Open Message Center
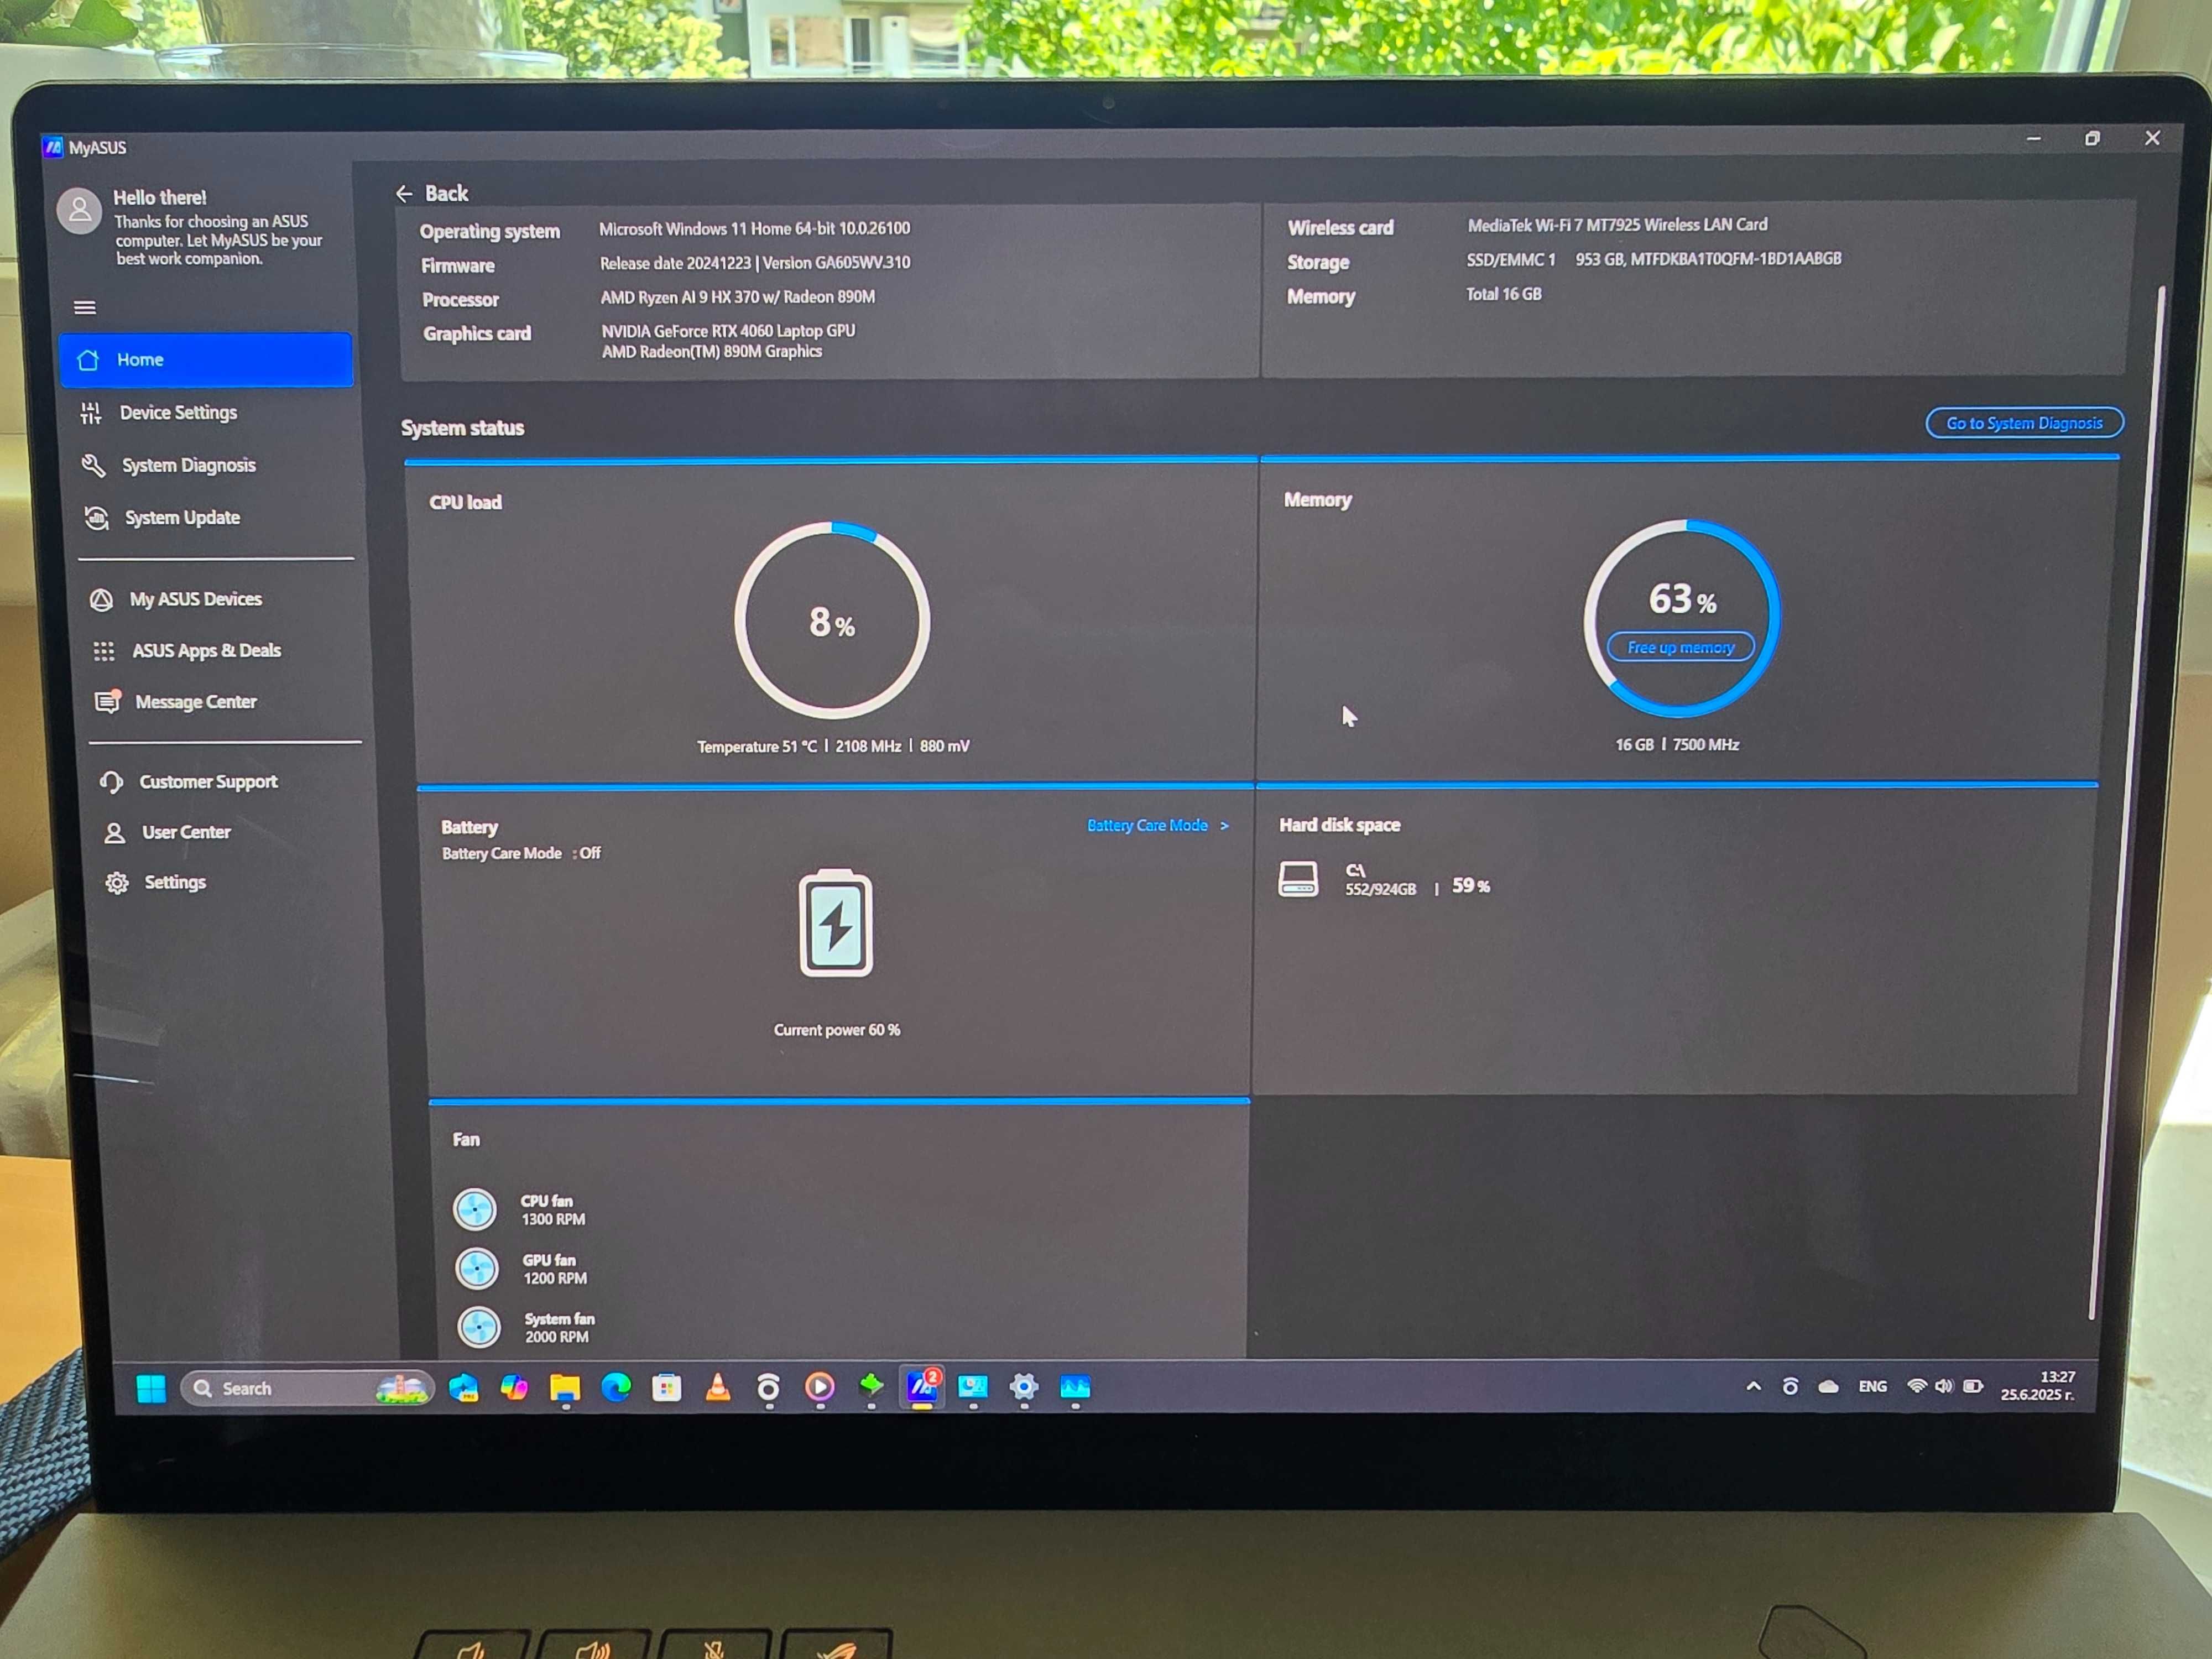The image size is (2212, 1659). pos(196,702)
